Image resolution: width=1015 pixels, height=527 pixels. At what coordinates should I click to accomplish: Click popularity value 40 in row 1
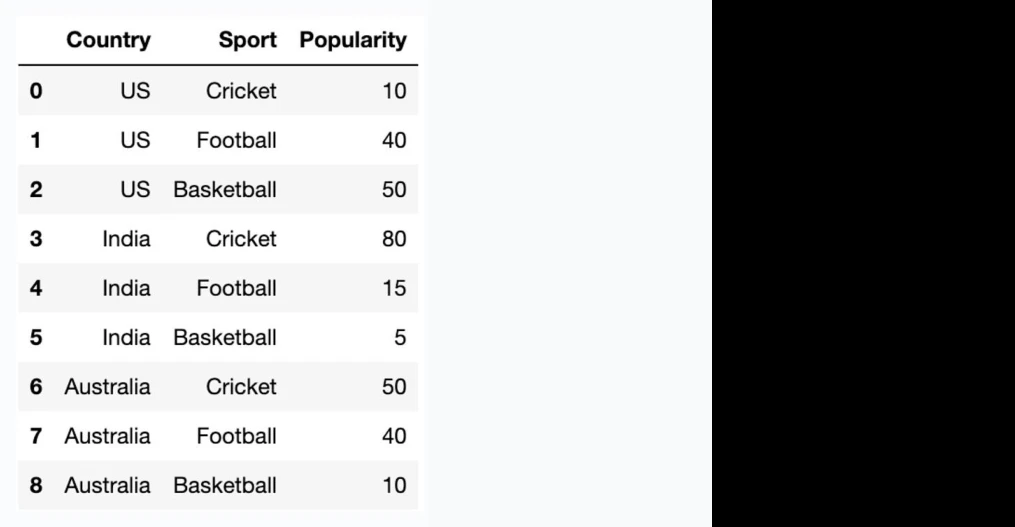394,140
